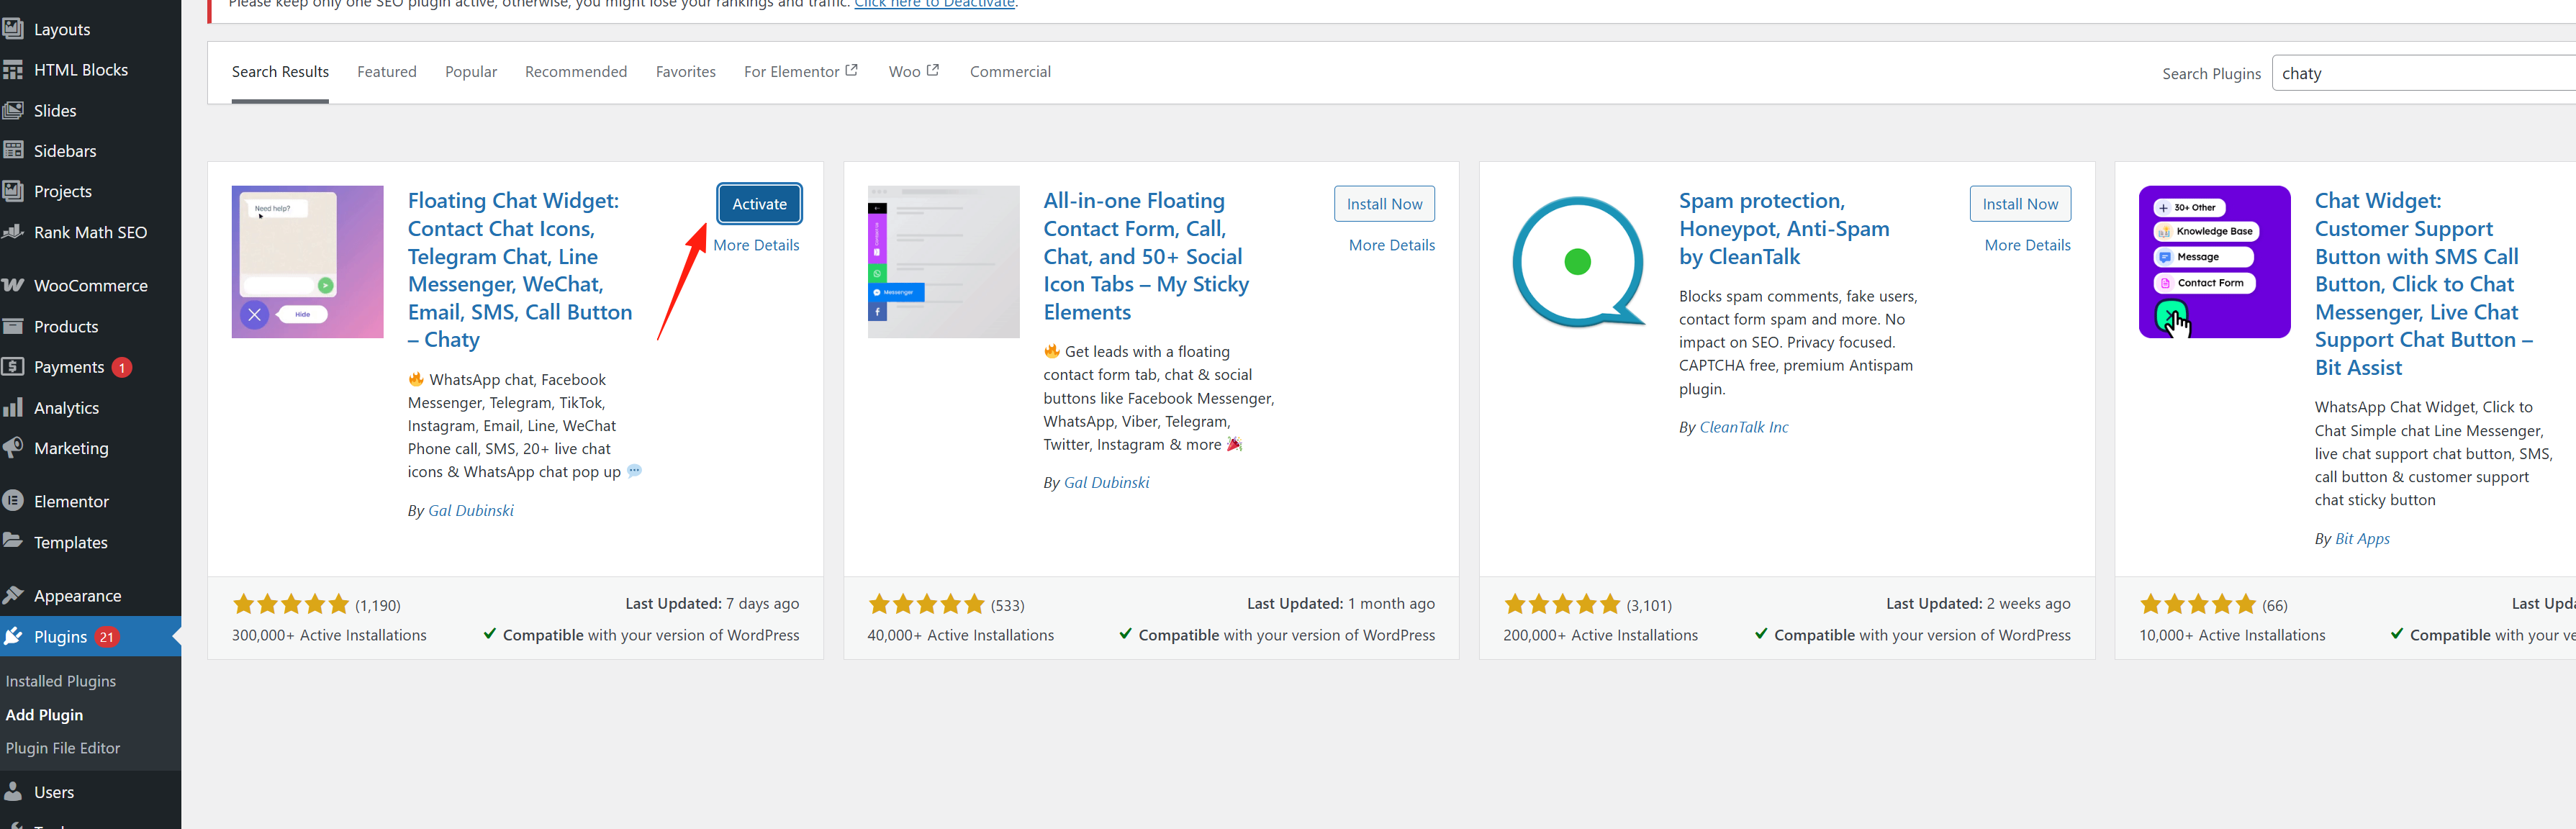The height and width of the screenshot is (829, 2576).
Task: Install the My Sticky Elements plugin
Action: coord(1383,204)
